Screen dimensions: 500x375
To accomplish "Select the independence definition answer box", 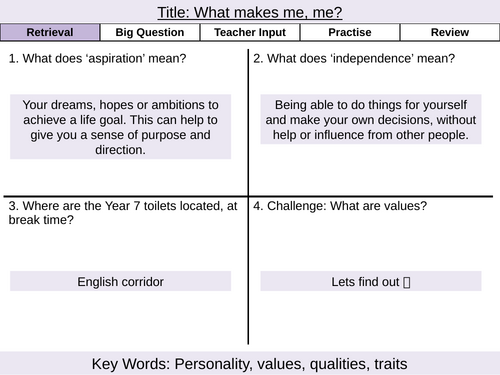I will coord(371,119).
